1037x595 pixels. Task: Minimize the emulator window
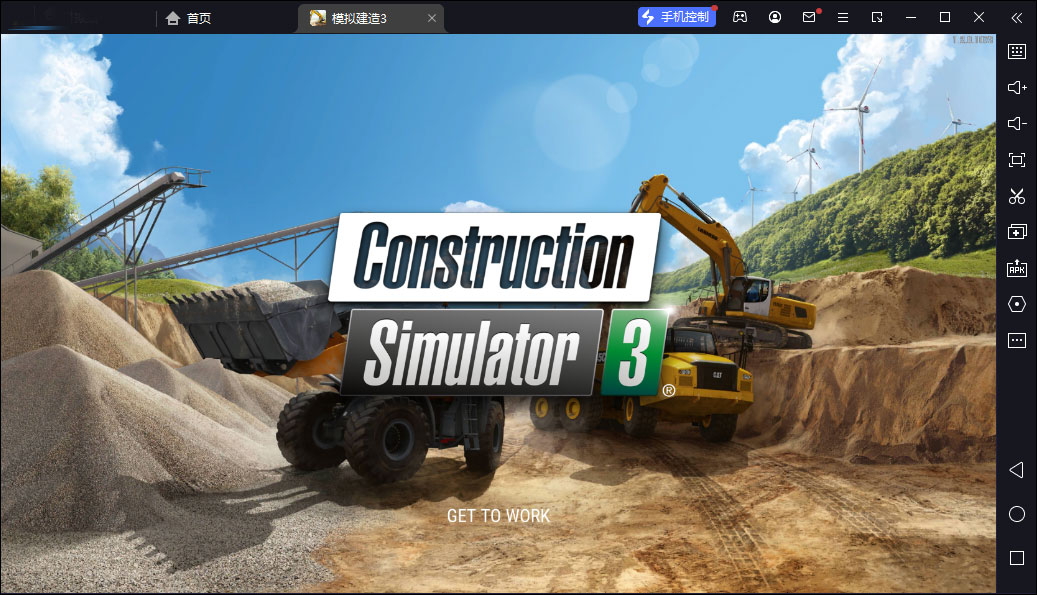coord(911,17)
